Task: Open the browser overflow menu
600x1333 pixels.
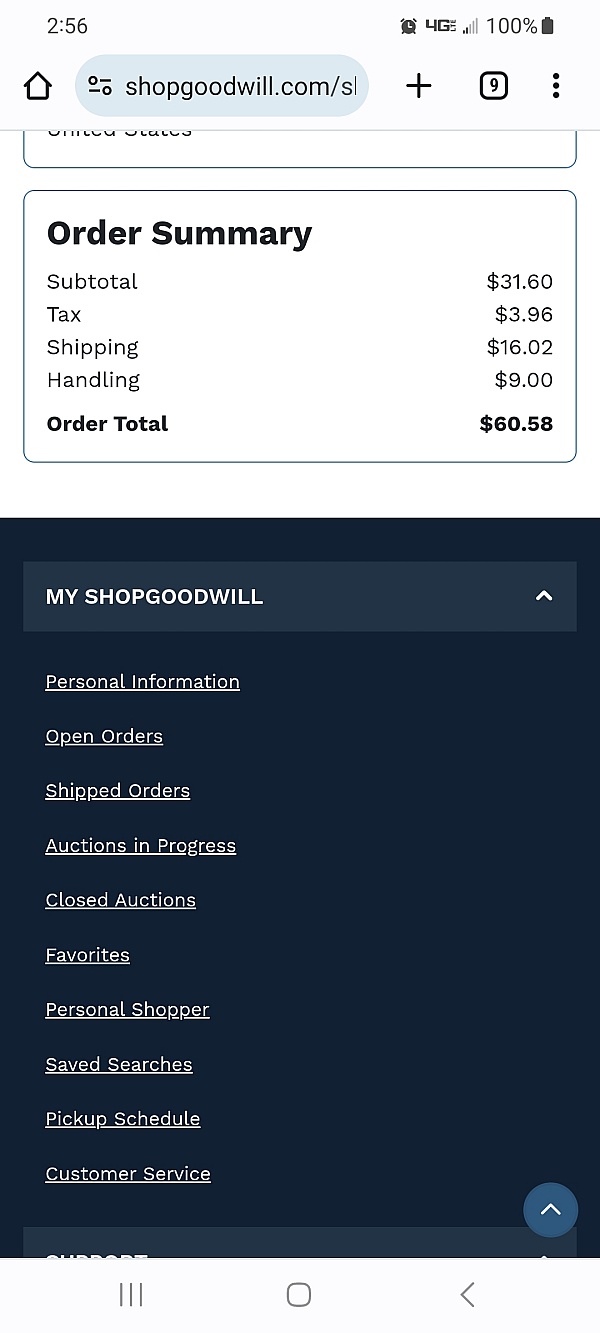Action: [x=555, y=86]
